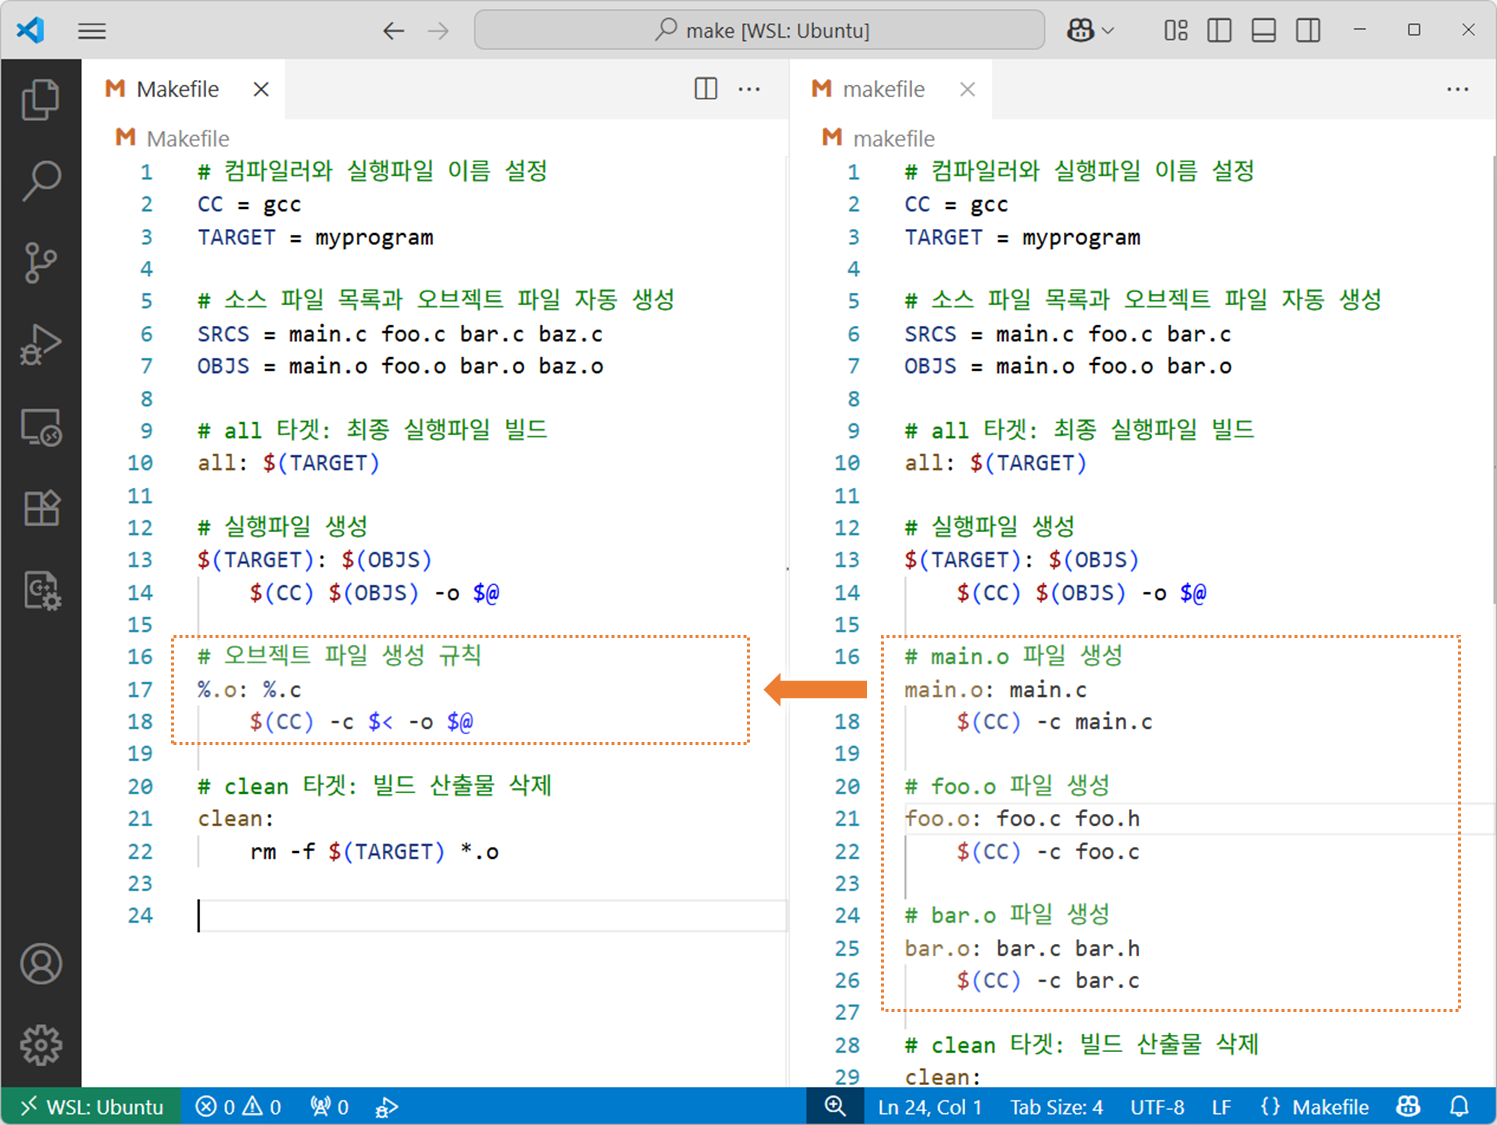Viewport: 1497px width, 1125px height.
Task: Click 'main.o: main.c' in right editor
Action: tap(995, 690)
